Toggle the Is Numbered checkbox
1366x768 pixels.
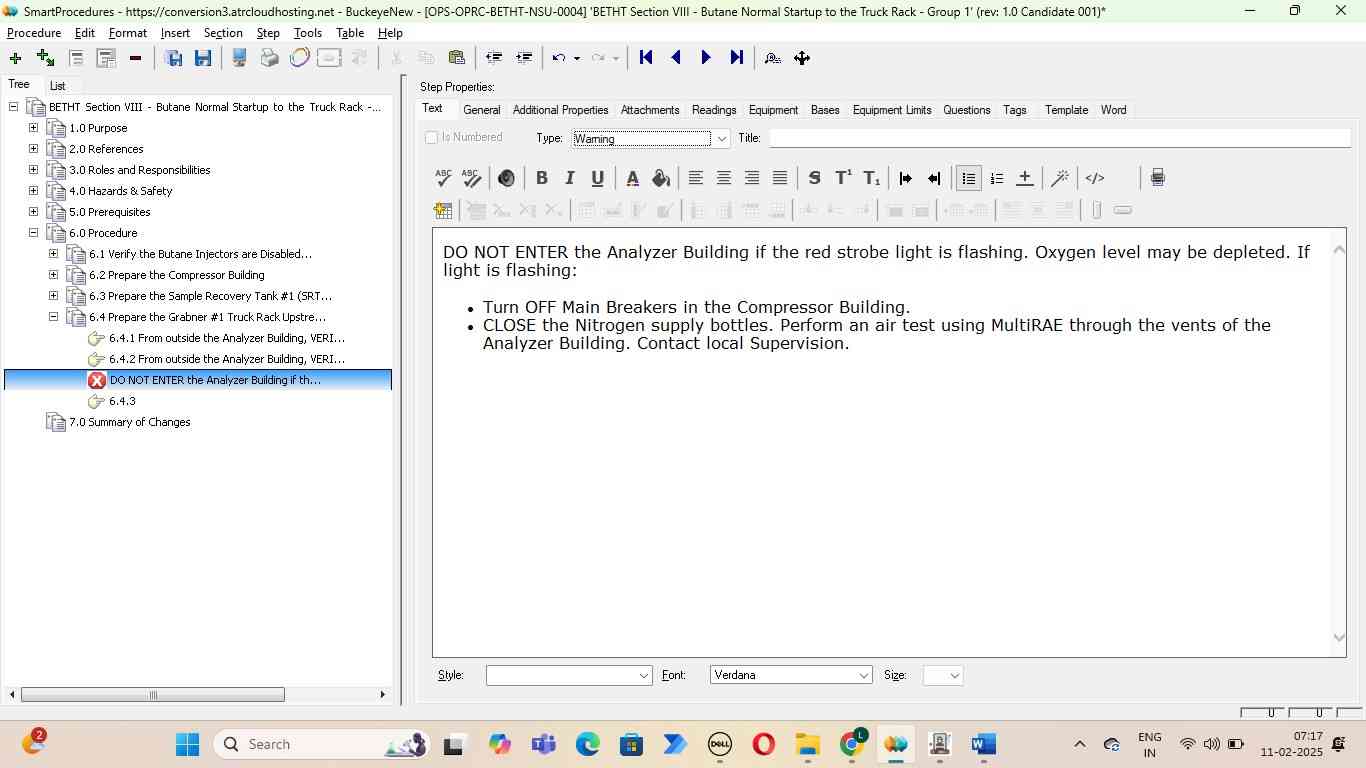pos(432,137)
